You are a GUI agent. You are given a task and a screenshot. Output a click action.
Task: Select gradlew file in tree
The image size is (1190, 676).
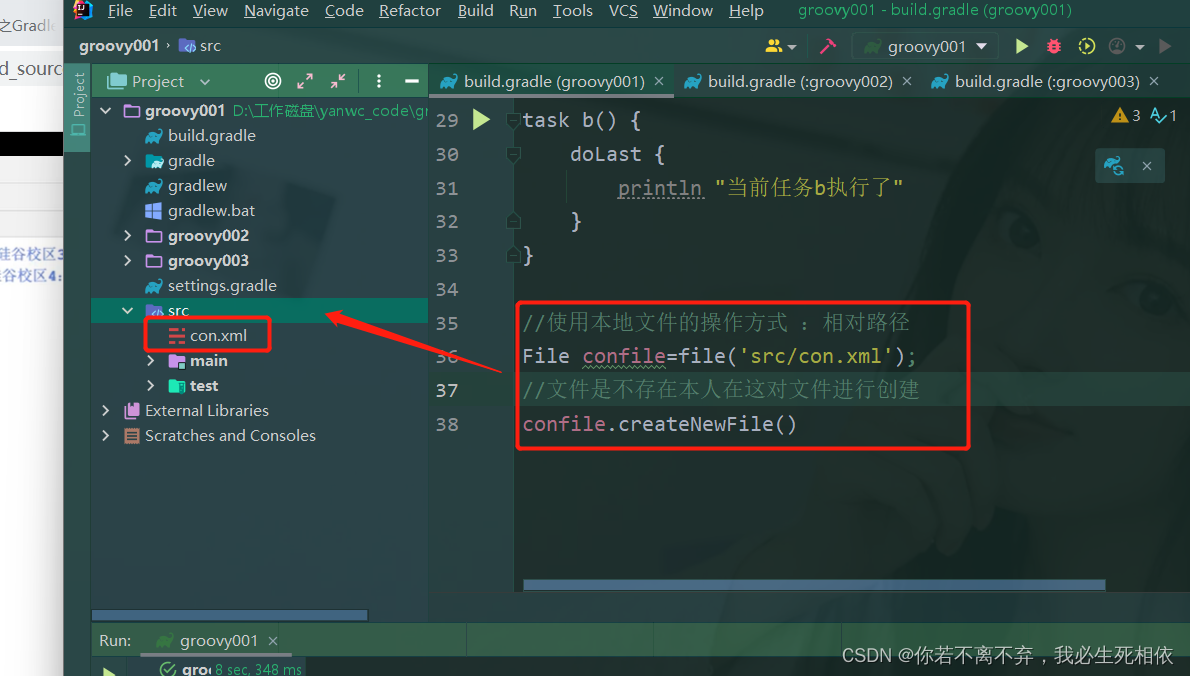point(186,186)
